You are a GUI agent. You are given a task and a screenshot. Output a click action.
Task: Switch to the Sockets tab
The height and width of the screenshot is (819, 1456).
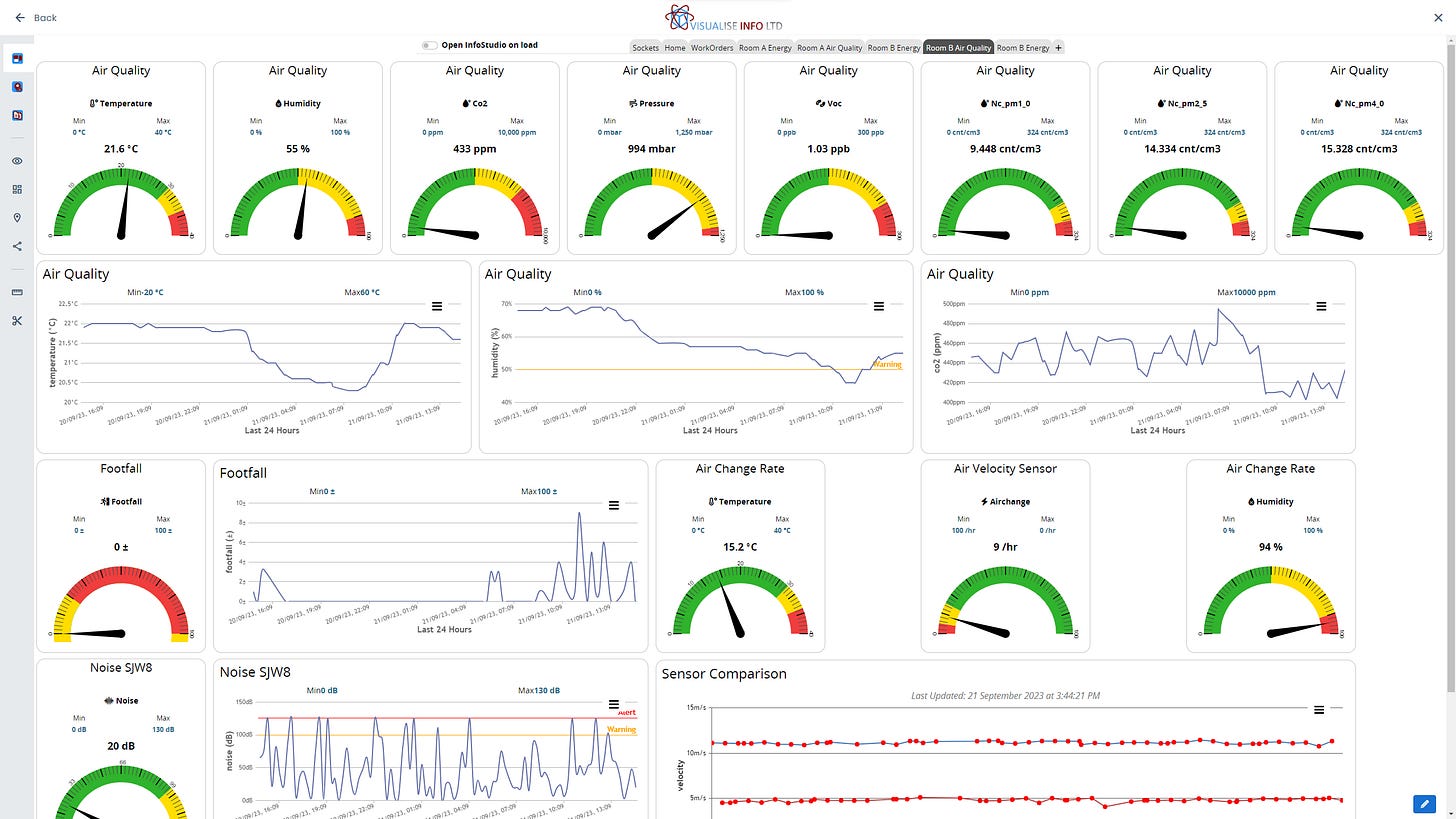point(645,47)
